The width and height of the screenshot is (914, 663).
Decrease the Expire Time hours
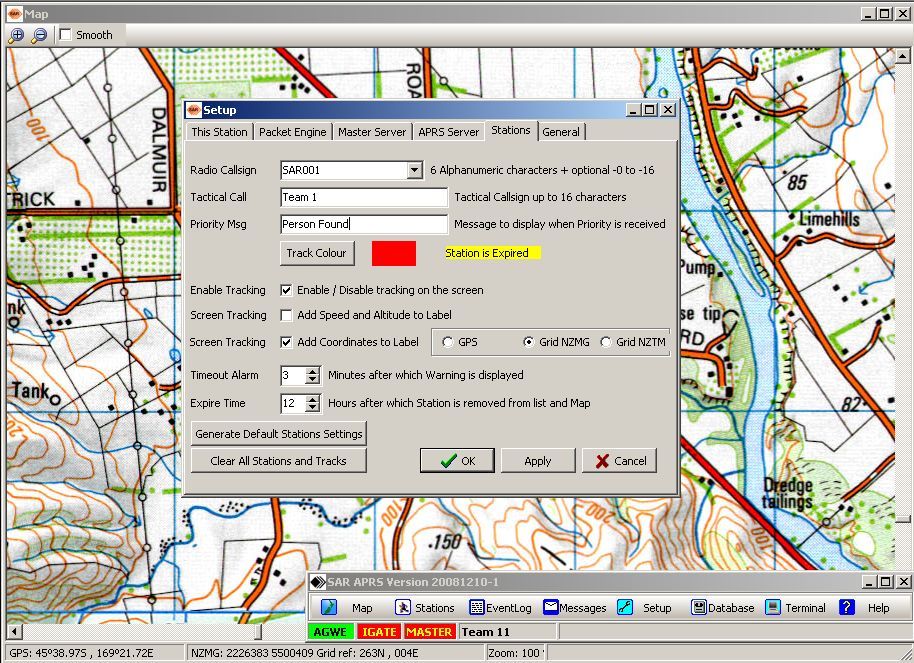pos(313,407)
